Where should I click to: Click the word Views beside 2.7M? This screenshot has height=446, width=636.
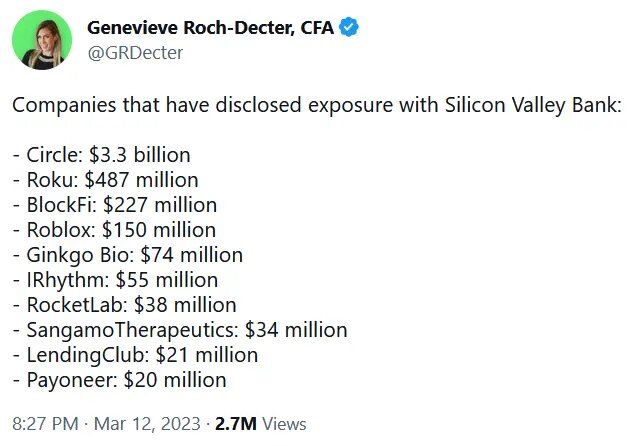(284, 424)
